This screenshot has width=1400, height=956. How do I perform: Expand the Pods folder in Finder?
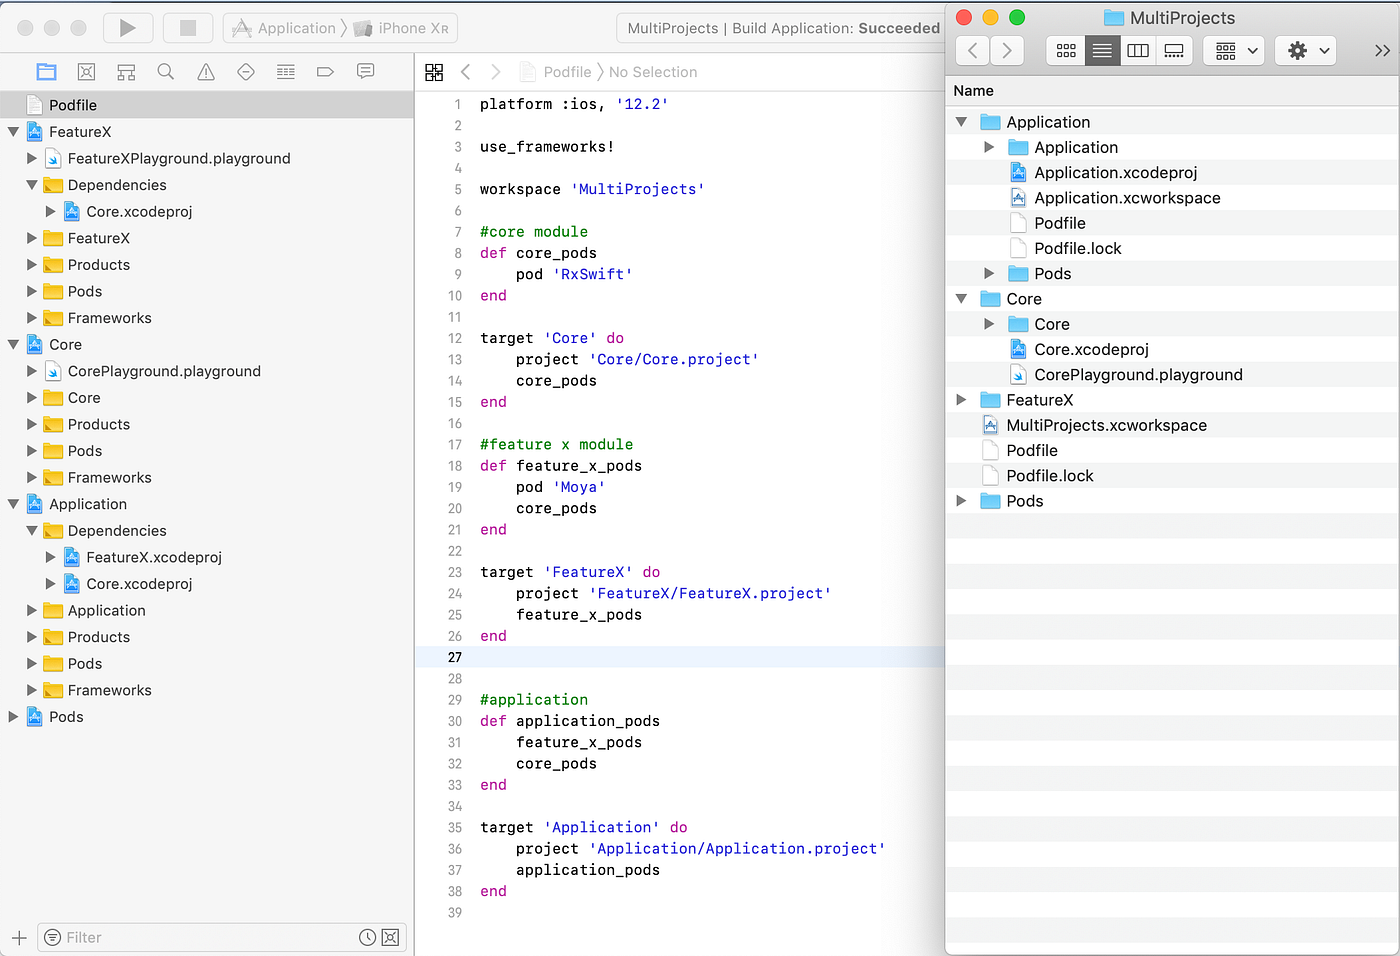[961, 500]
